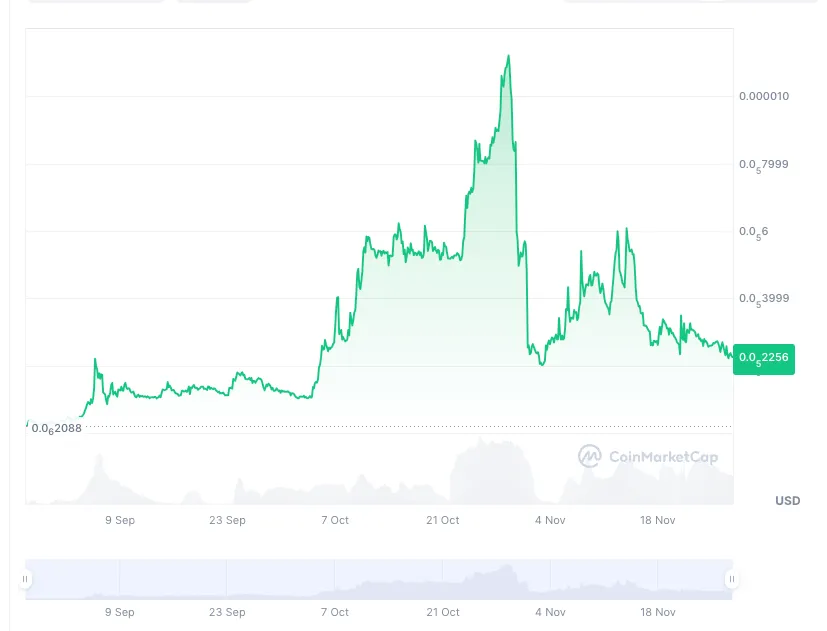Click 21 Oct in the bottom range navigator
Image resolution: width=827 pixels, height=631 pixels.
[x=443, y=612]
